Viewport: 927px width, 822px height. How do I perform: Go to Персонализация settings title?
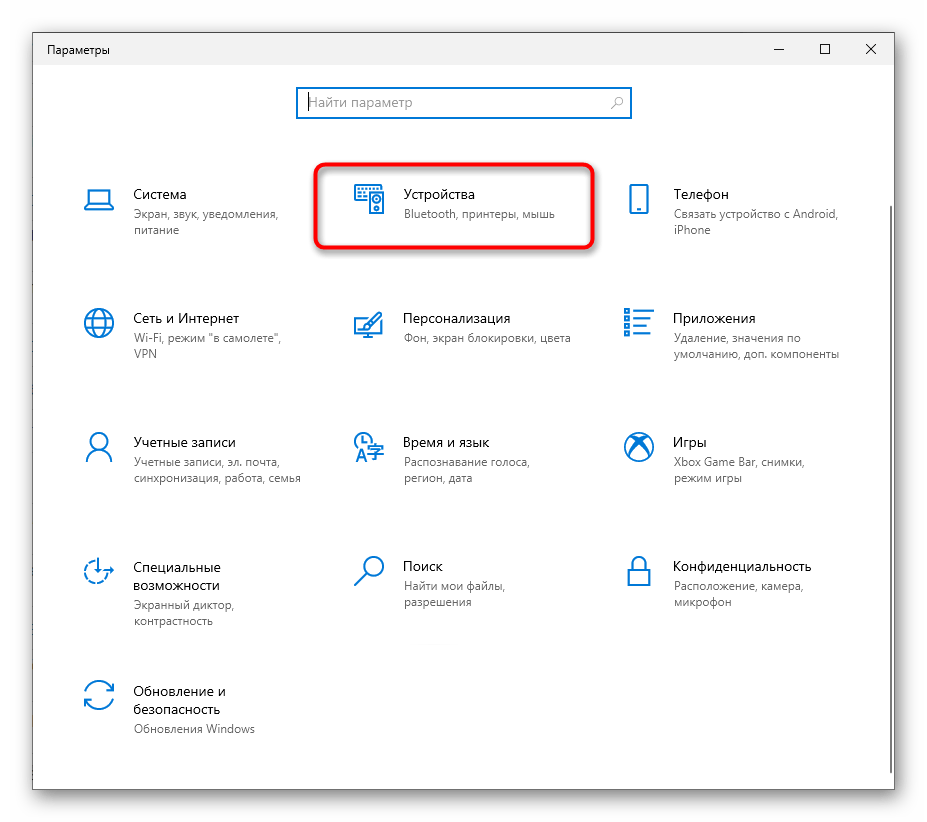pyautogui.click(x=456, y=318)
